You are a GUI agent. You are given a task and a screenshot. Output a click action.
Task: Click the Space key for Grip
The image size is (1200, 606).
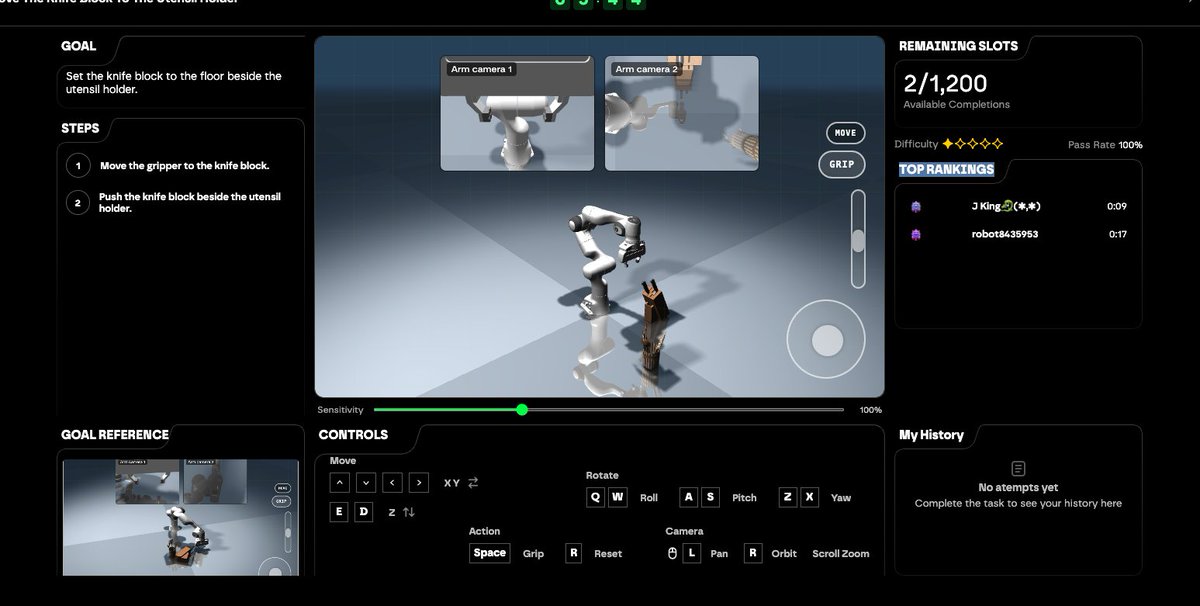coord(490,553)
